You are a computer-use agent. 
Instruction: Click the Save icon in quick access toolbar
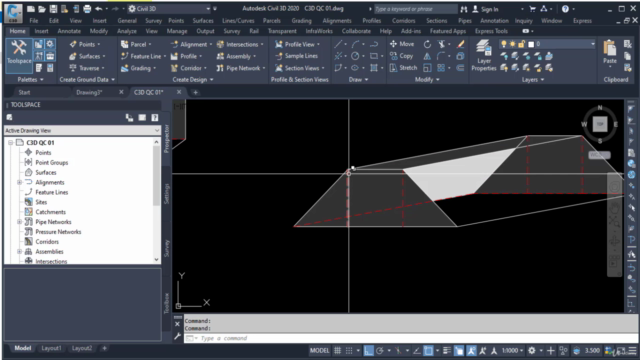click(x=53, y=9)
